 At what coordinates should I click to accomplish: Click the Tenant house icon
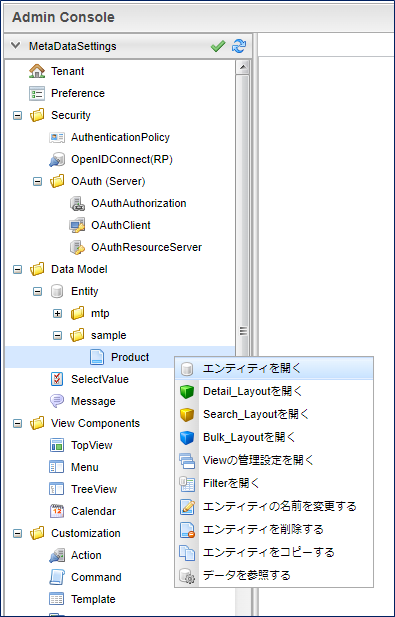coord(37,71)
